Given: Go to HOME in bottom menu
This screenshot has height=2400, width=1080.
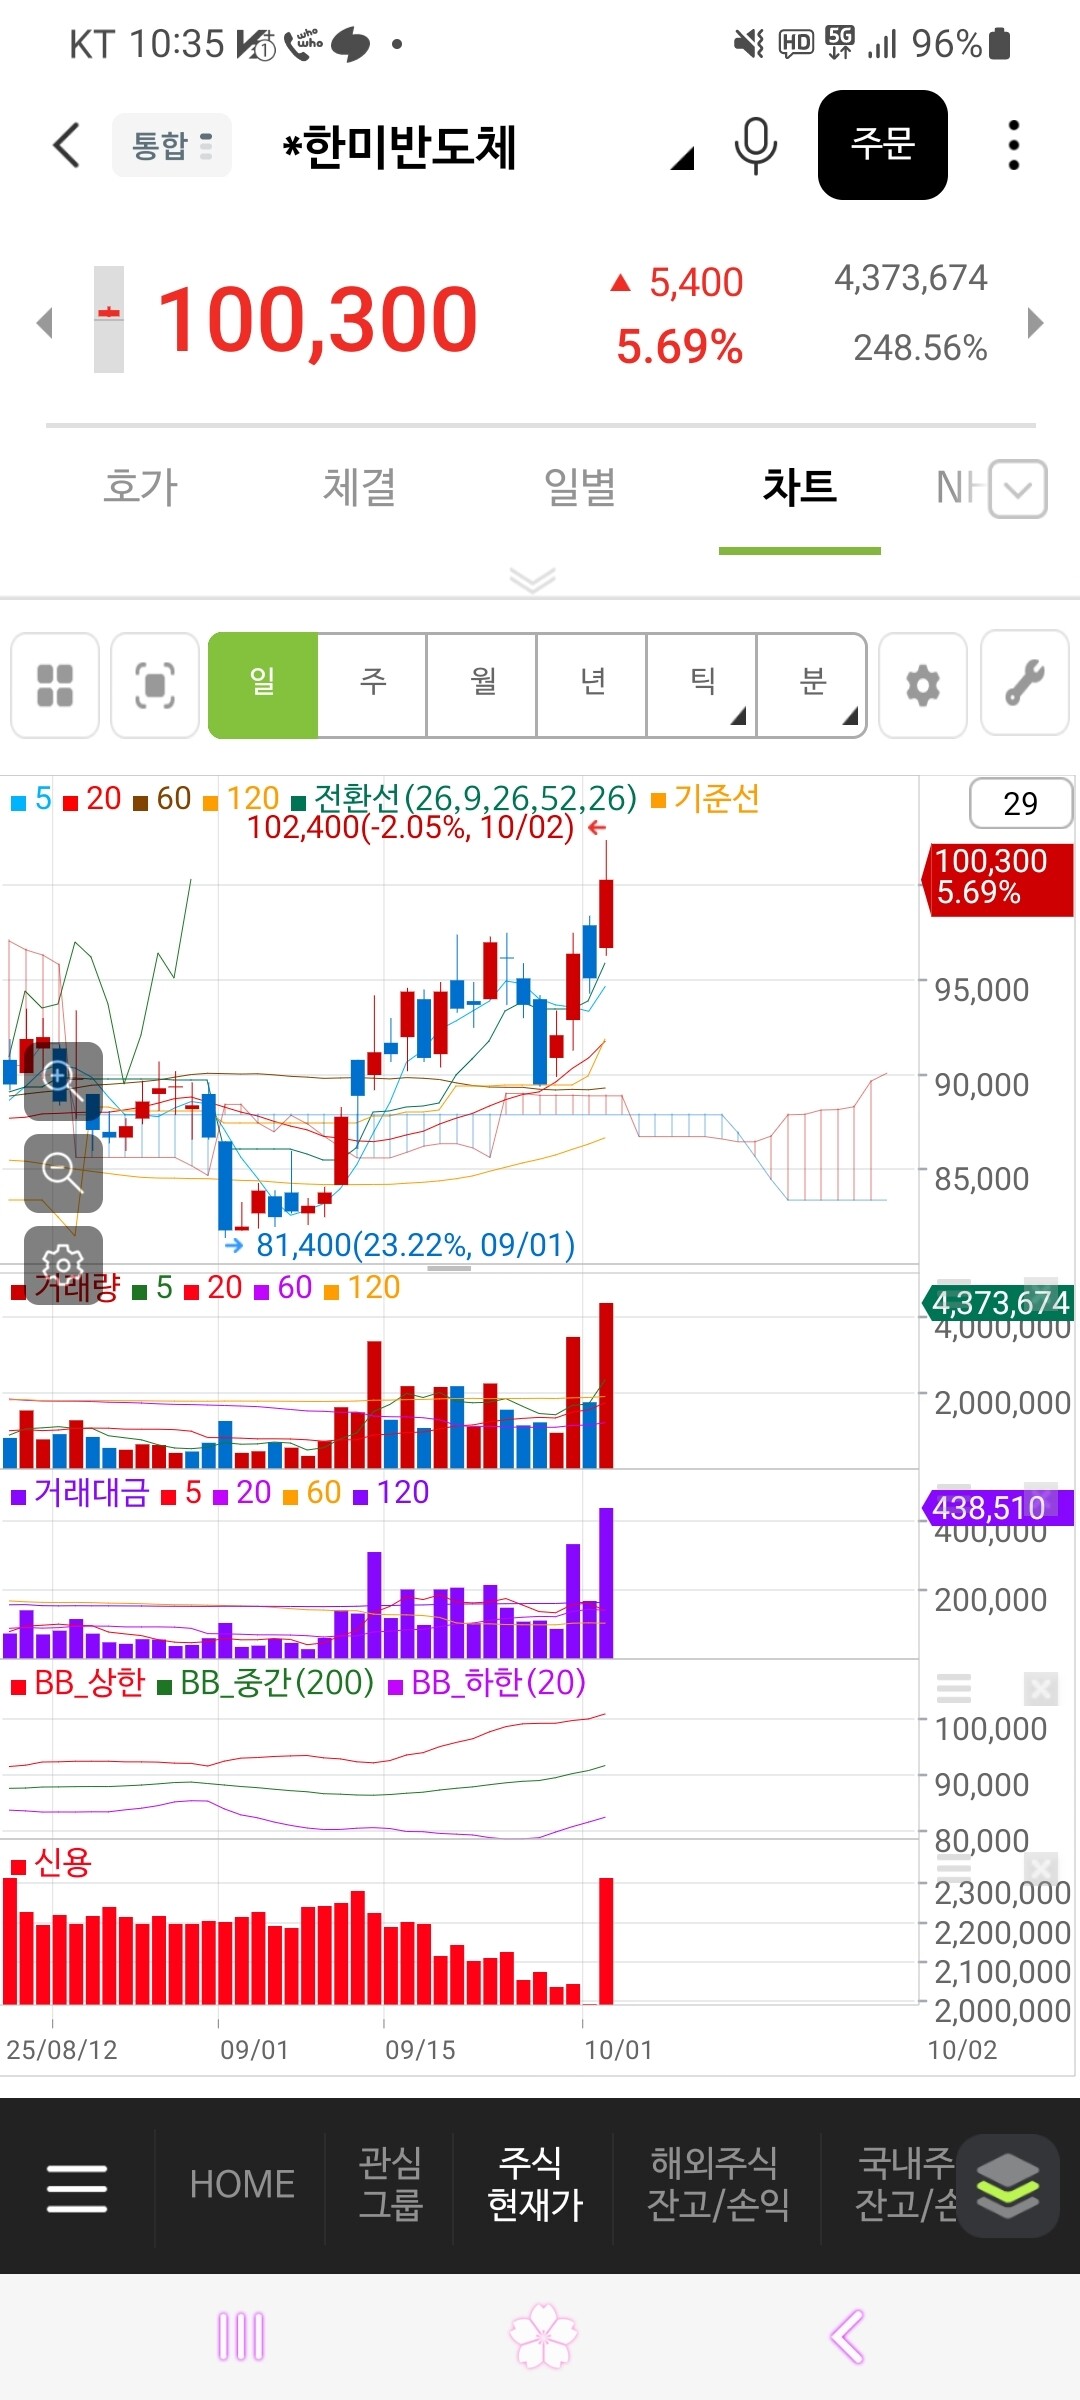Looking at the screenshot, I should coord(242,2184).
